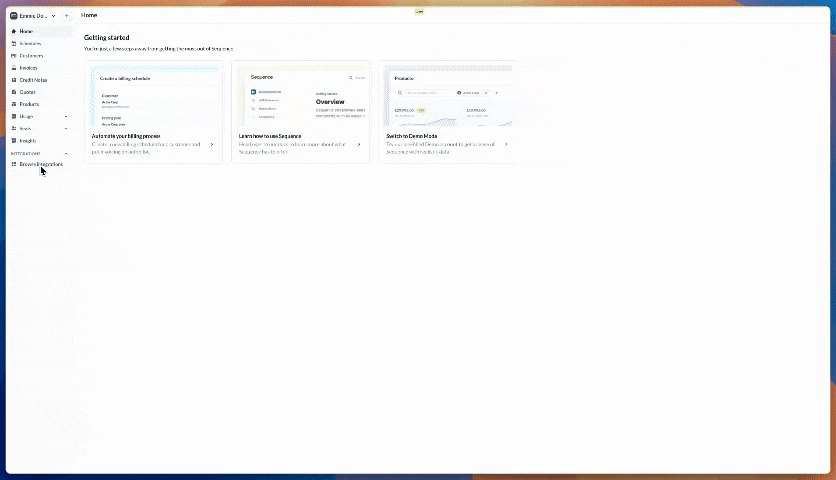Click the Usage icon in sidebar

(14, 116)
